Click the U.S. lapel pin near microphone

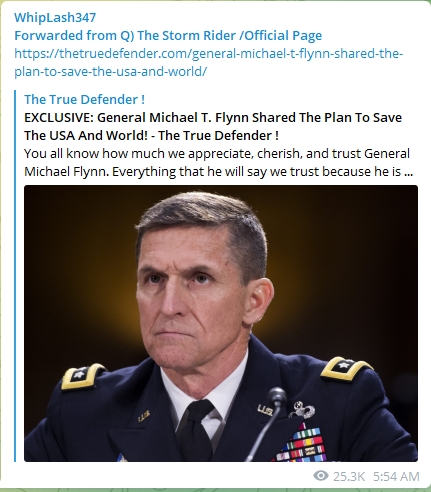pos(265,410)
